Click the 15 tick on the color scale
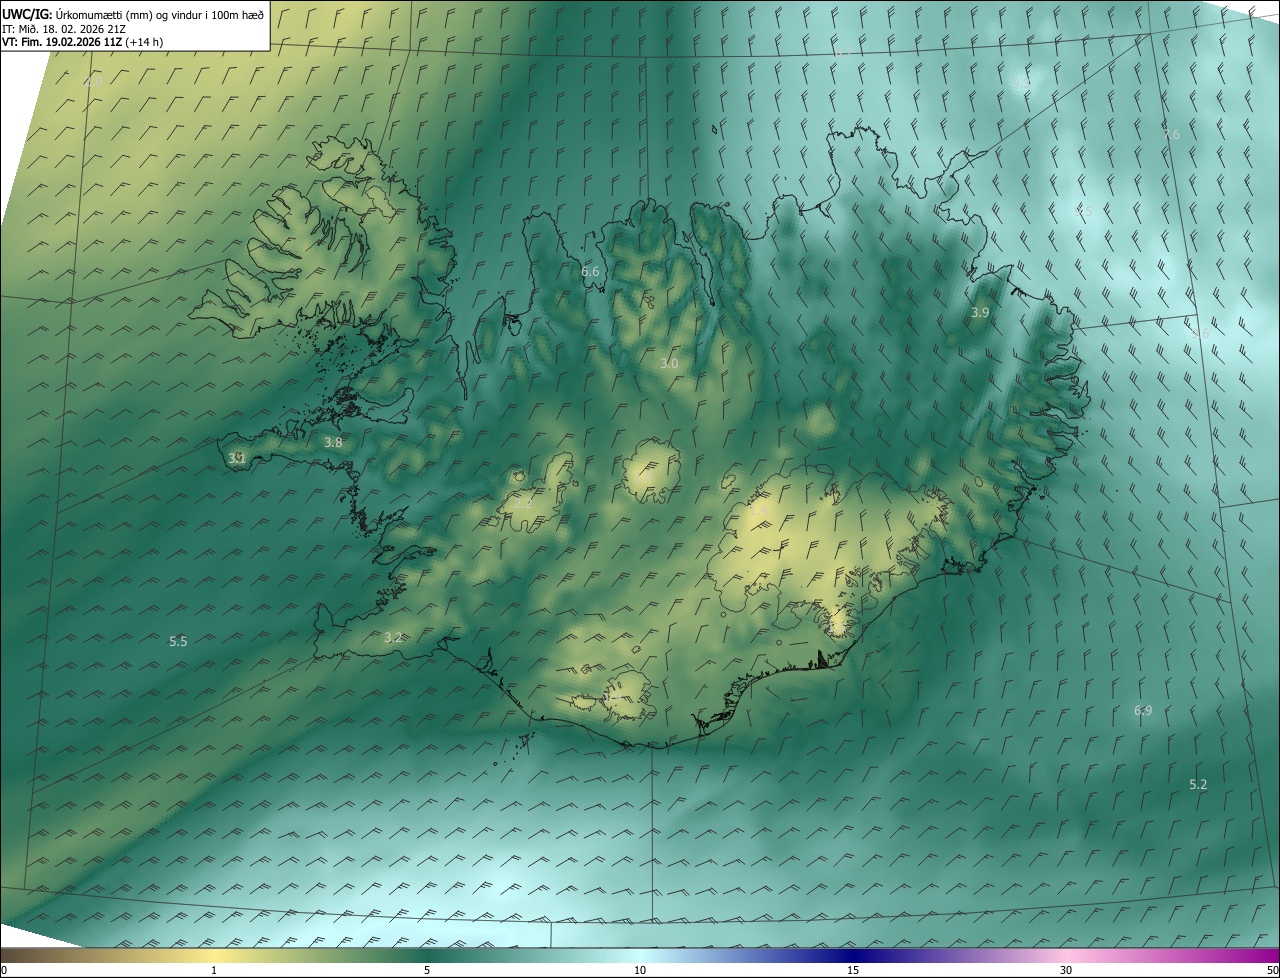The image size is (1280, 978). [x=853, y=970]
